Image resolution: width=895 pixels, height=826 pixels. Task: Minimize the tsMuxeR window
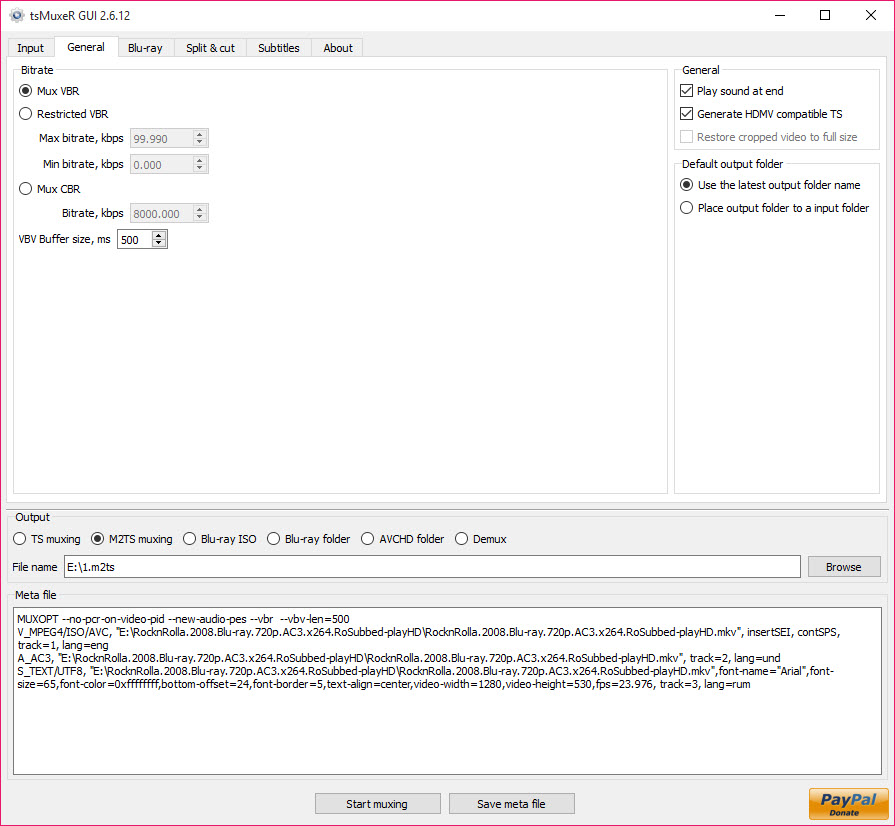point(780,15)
